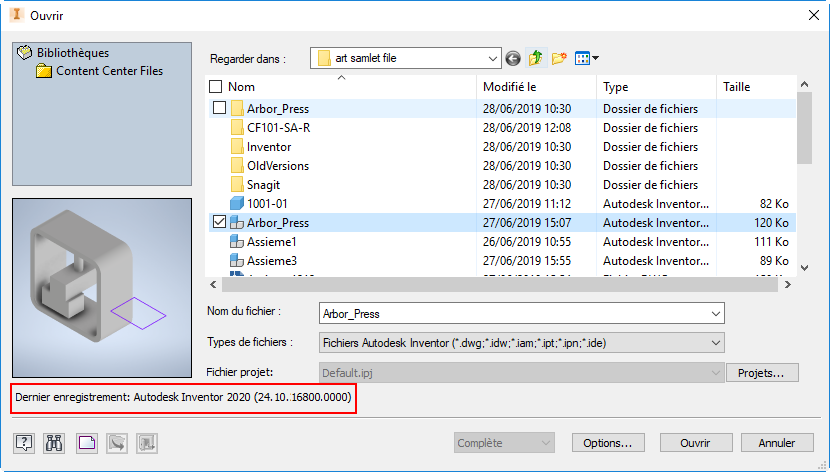Select the Assieme3 assembly file
The width and height of the screenshot is (830, 472).
pyautogui.click(x=264, y=261)
